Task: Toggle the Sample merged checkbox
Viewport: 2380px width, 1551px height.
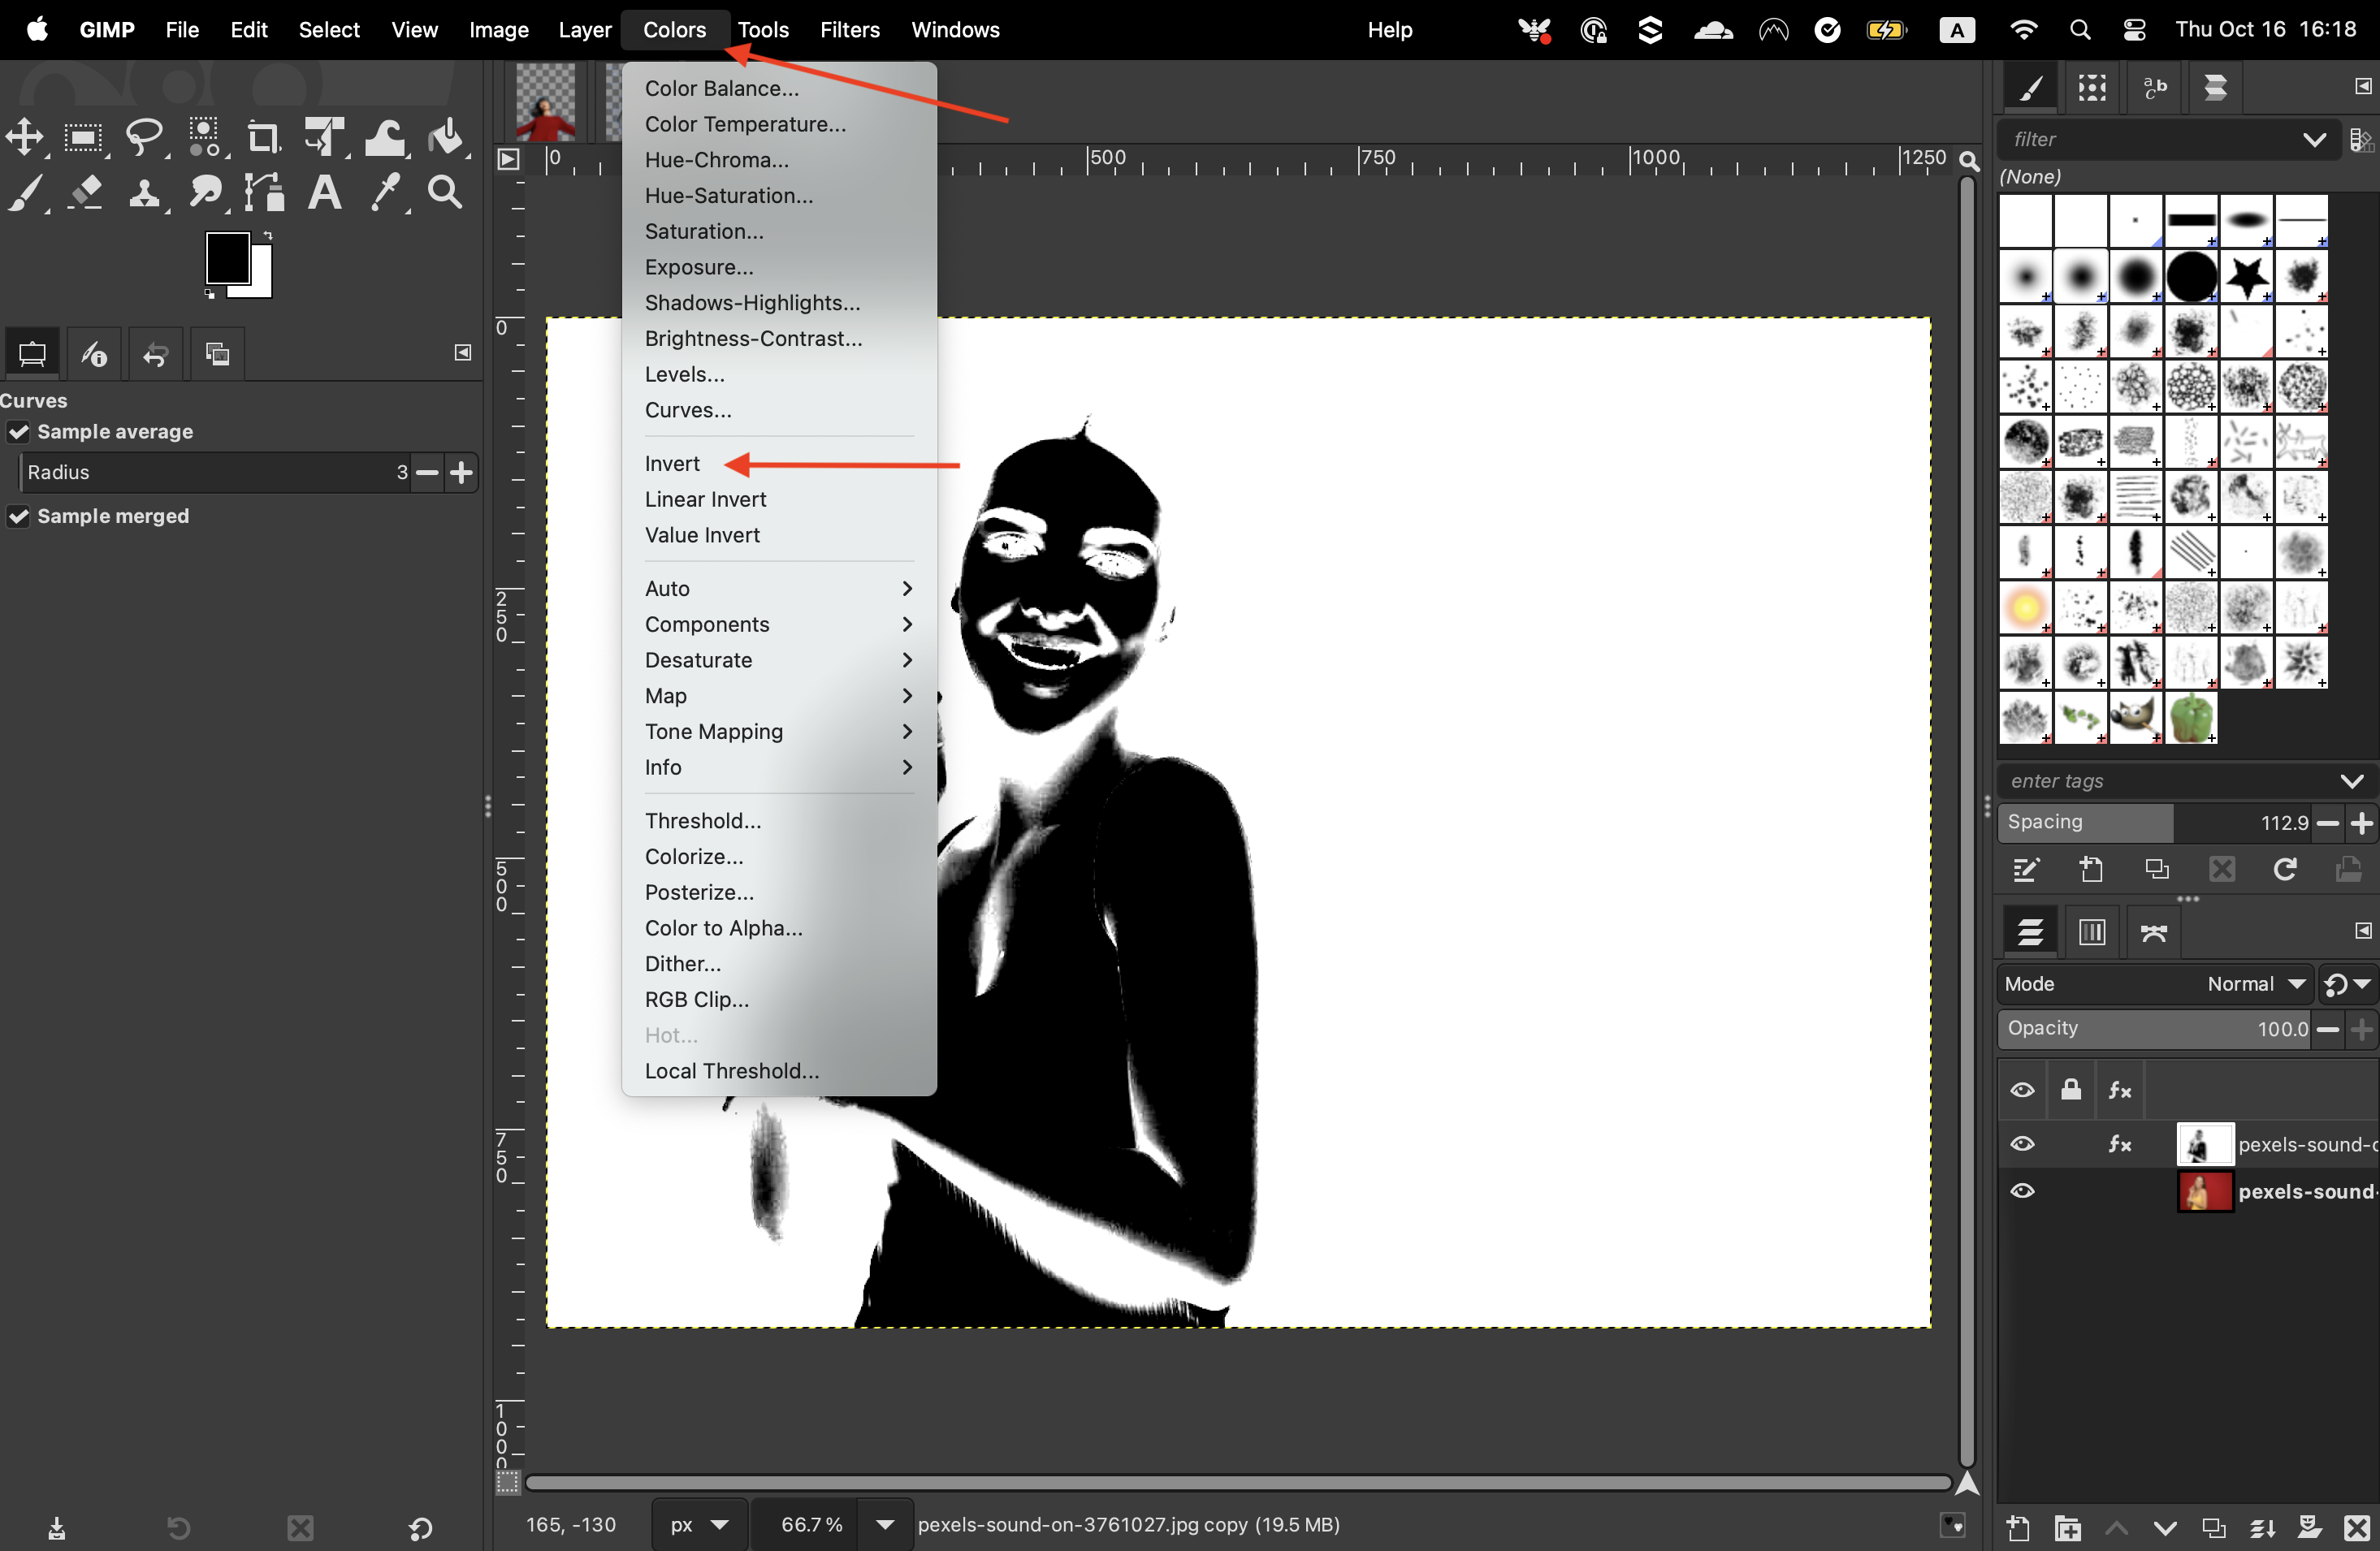Action: 19,516
